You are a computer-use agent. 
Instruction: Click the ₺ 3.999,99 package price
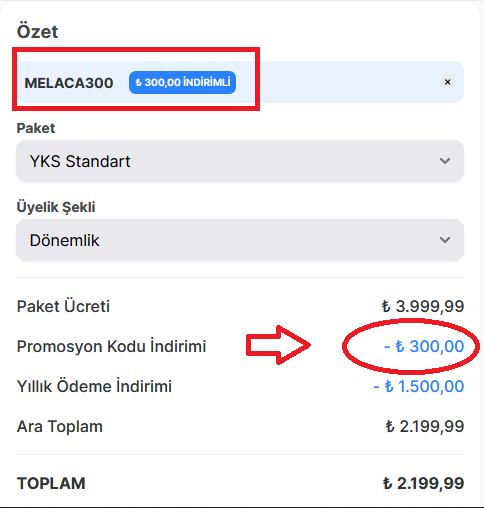[x=423, y=306]
